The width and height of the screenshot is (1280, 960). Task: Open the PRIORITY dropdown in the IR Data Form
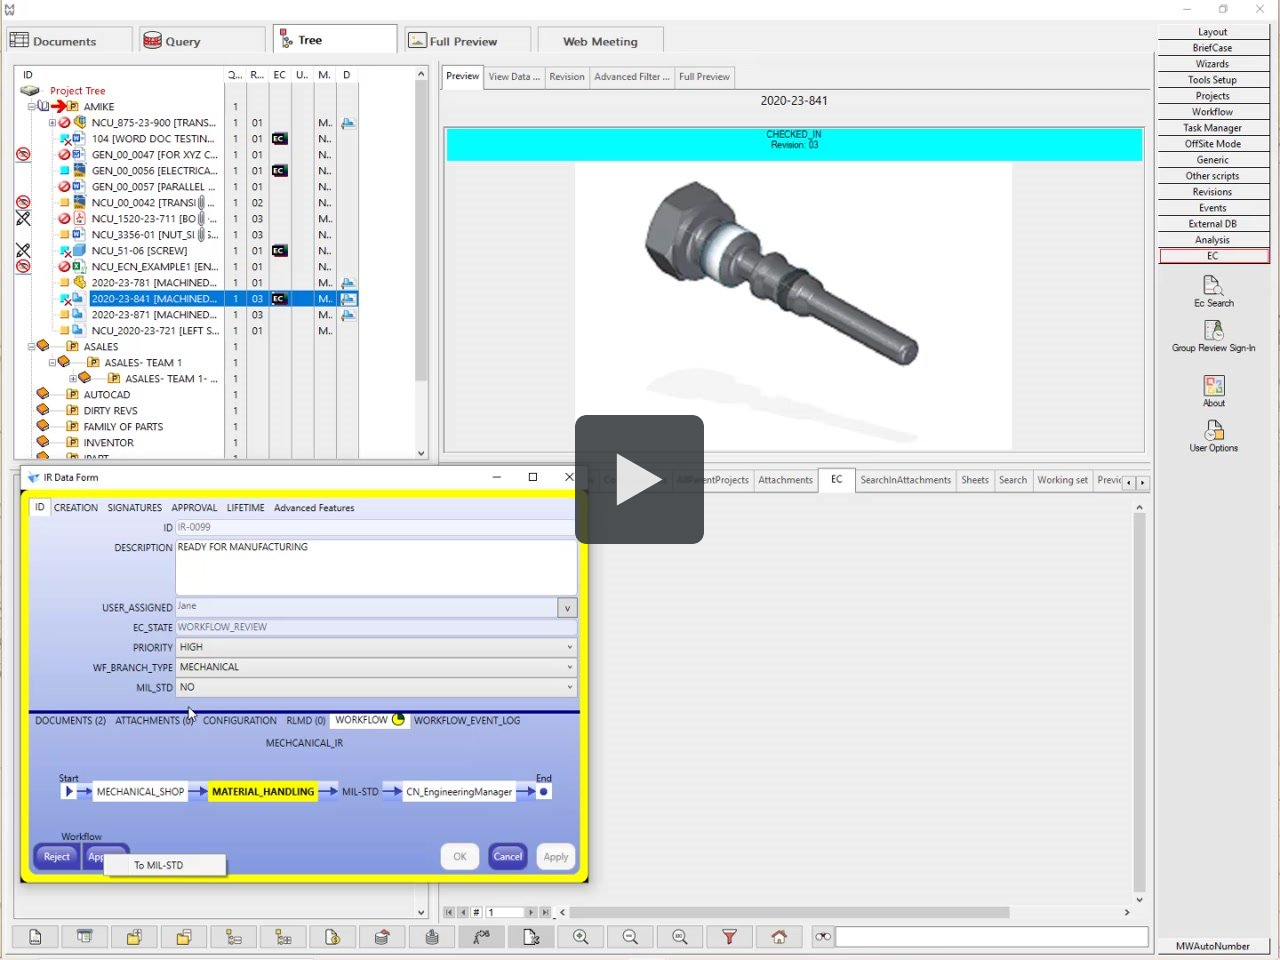pyautogui.click(x=568, y=647)
